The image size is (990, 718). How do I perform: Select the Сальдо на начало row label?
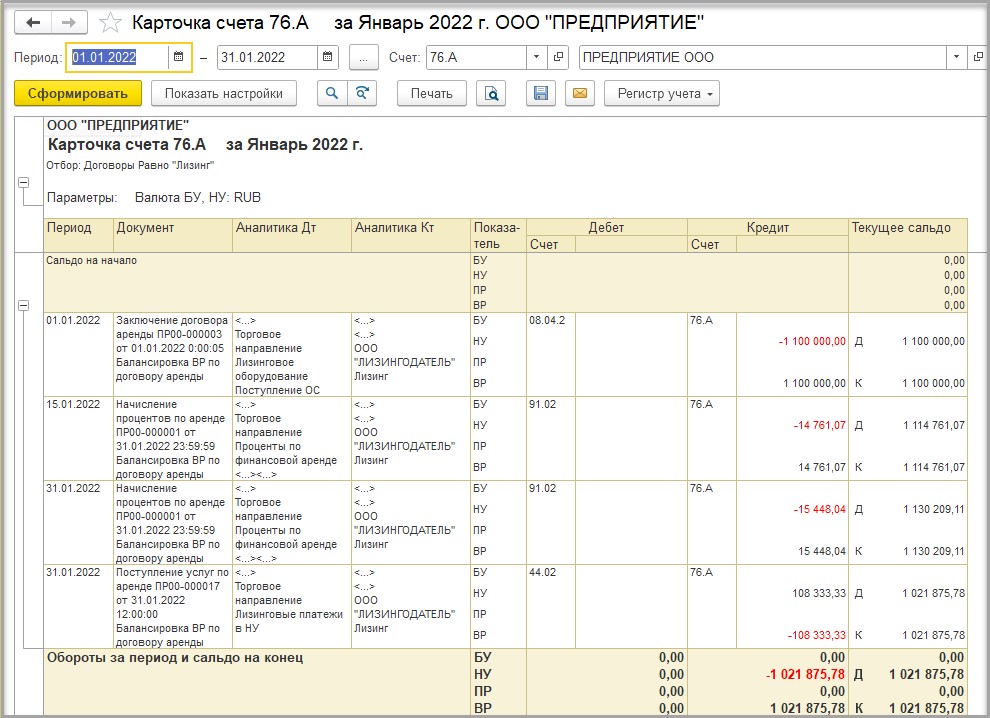(92, 260)
